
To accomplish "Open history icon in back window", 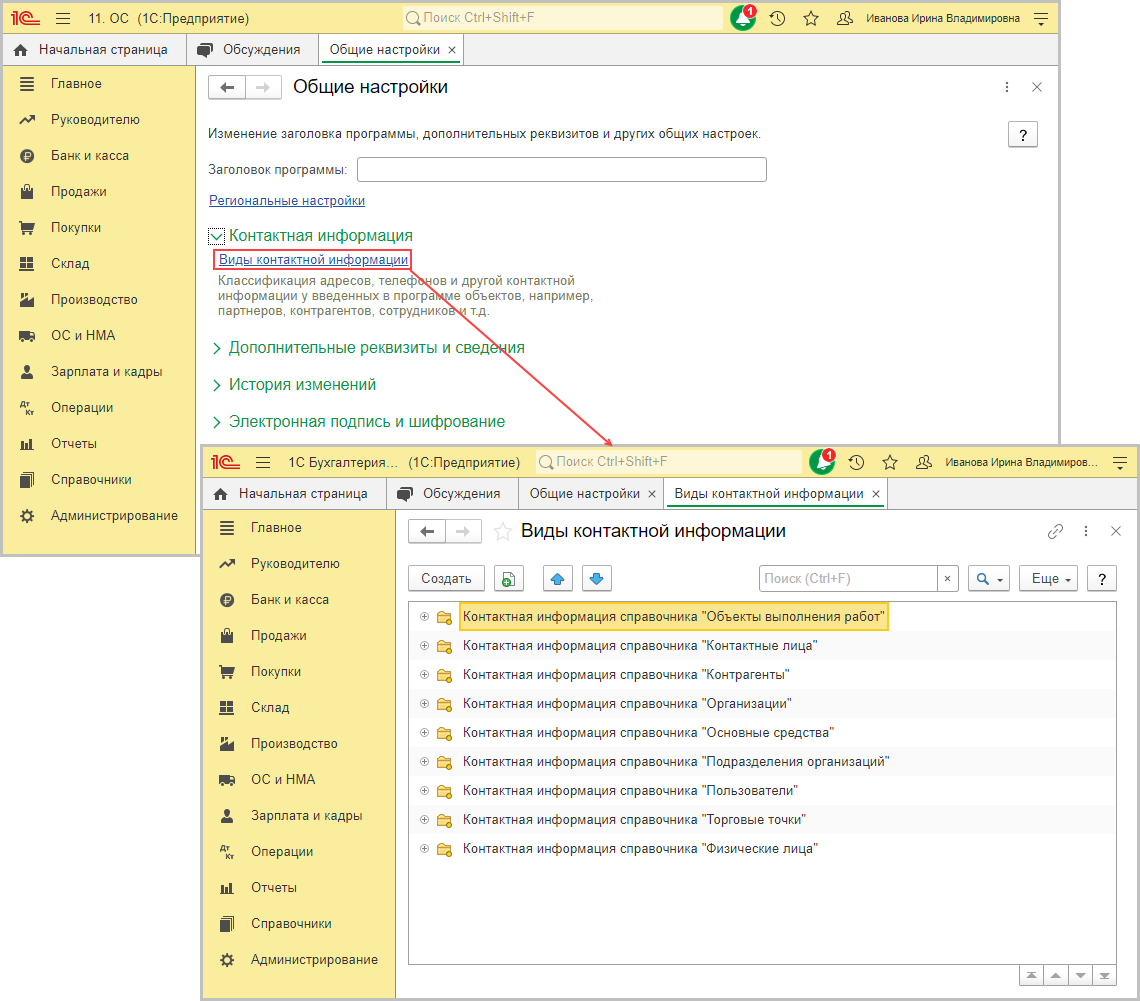I will coord(777,18).
